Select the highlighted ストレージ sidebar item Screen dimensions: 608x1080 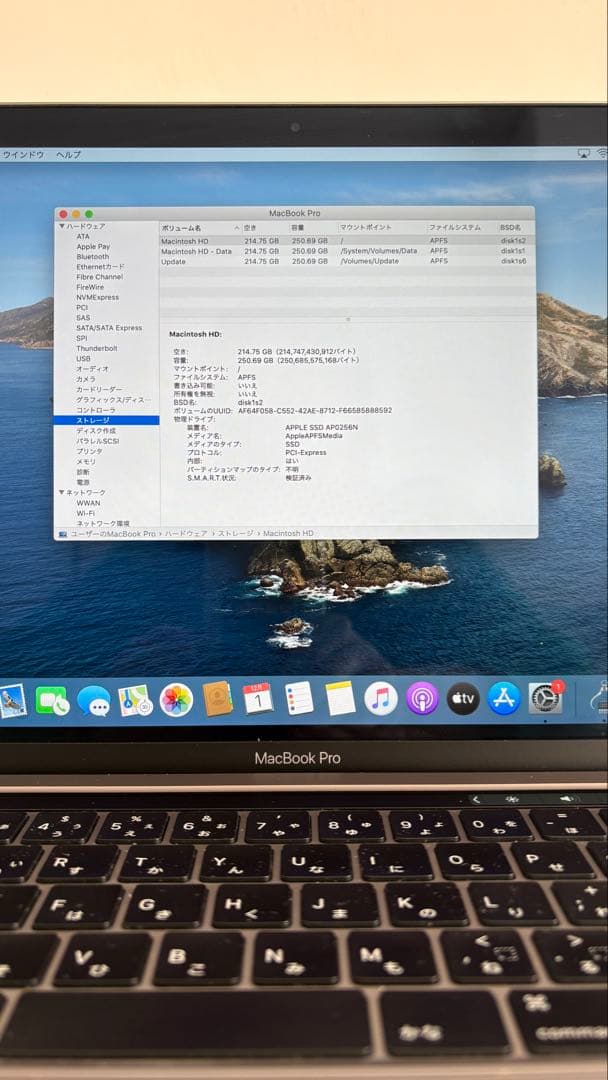[106, 420]
